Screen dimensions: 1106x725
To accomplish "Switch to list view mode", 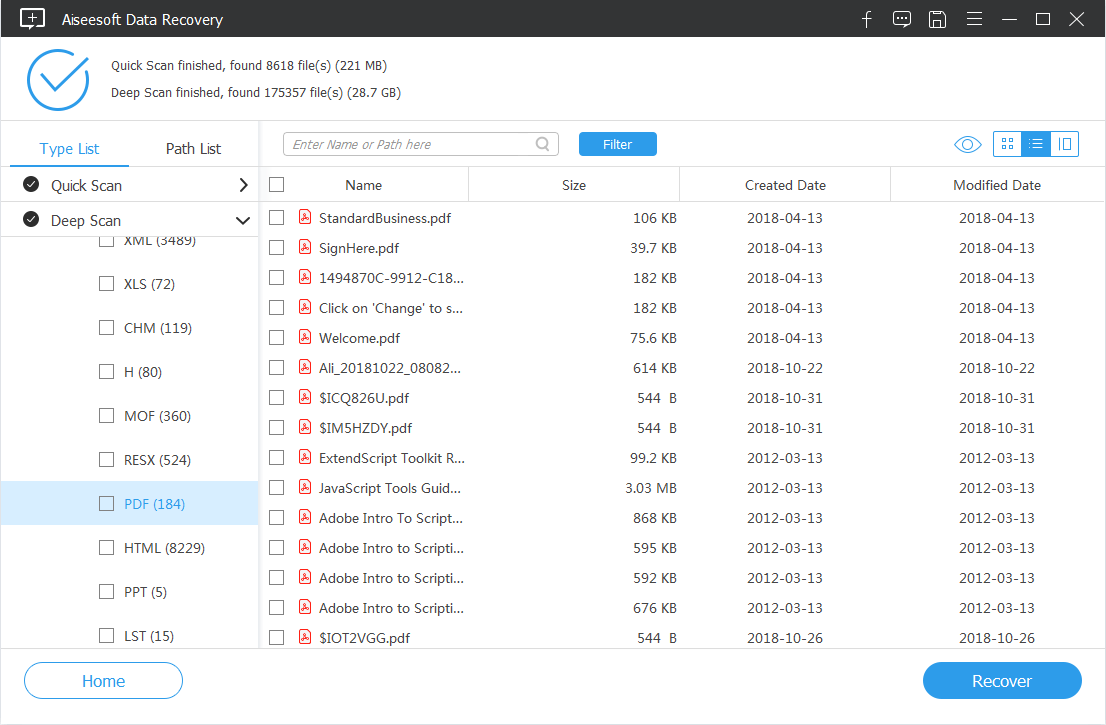I will (x=1036, y=145).
